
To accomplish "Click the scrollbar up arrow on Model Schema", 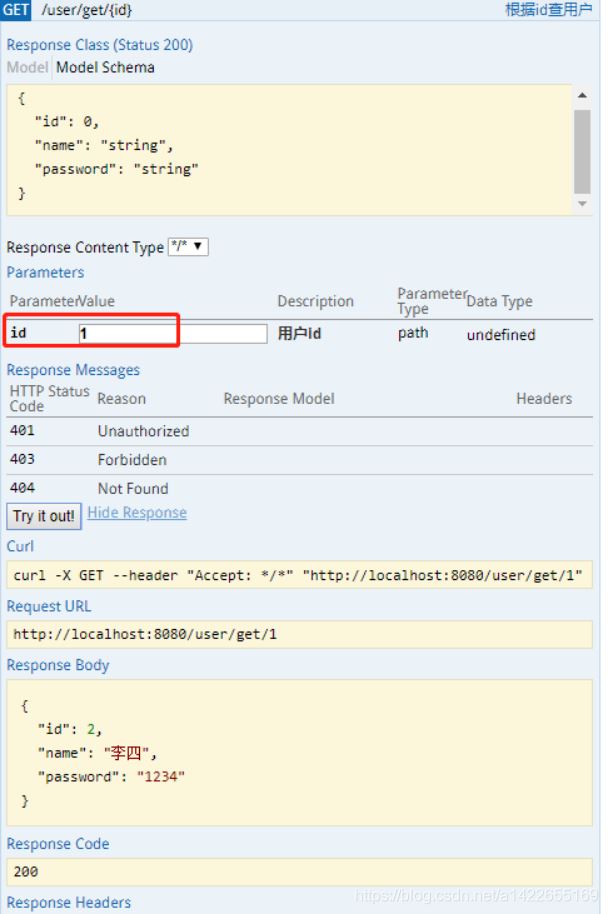I will 581,94.
